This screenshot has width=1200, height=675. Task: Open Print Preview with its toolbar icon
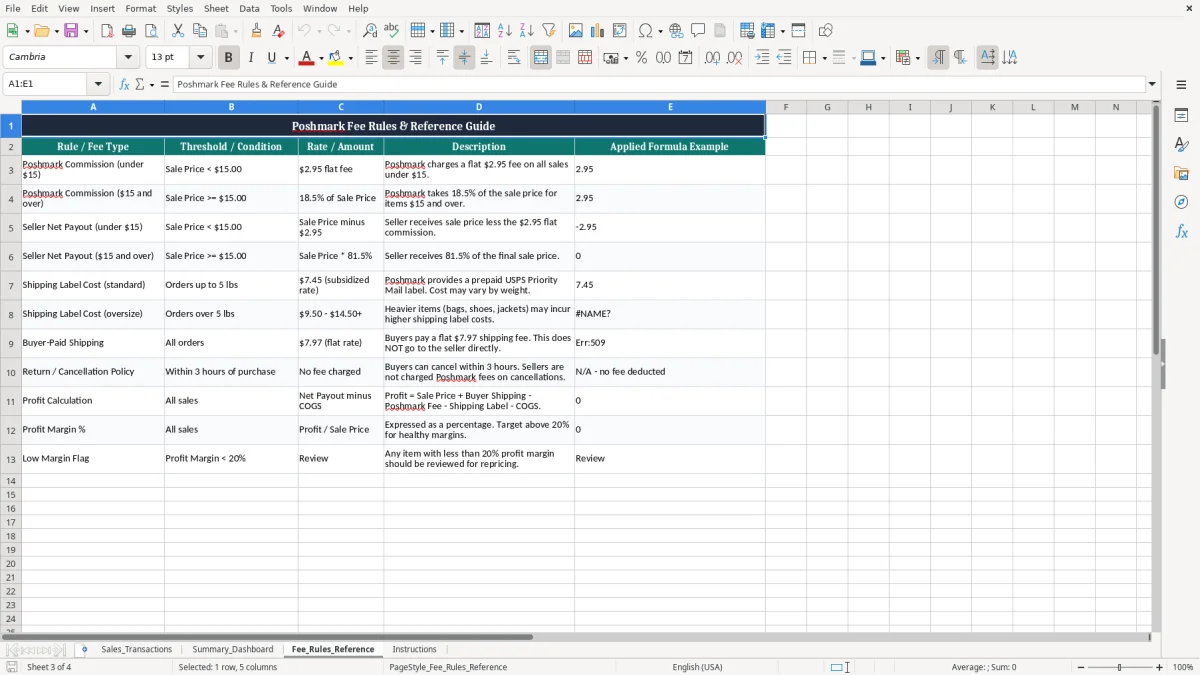[x=150, y=31]
